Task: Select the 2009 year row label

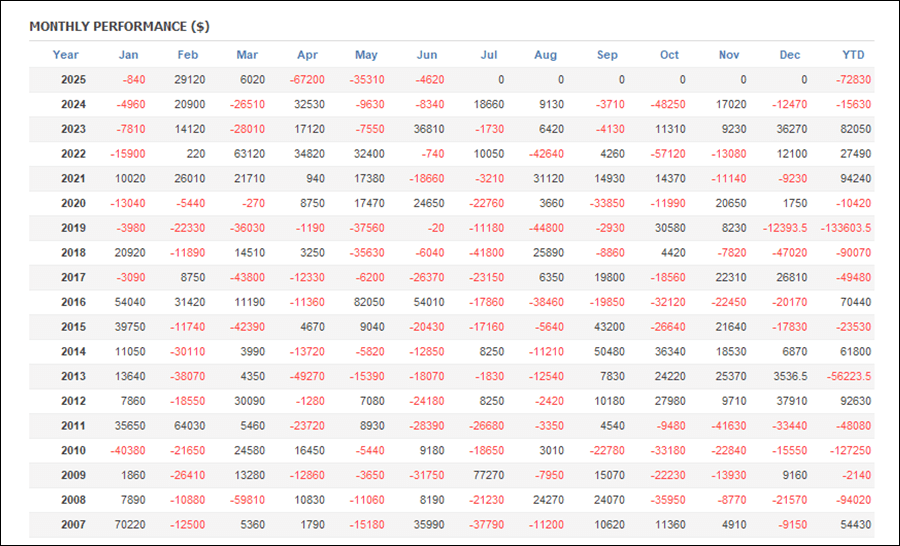Action: [73, 475]
